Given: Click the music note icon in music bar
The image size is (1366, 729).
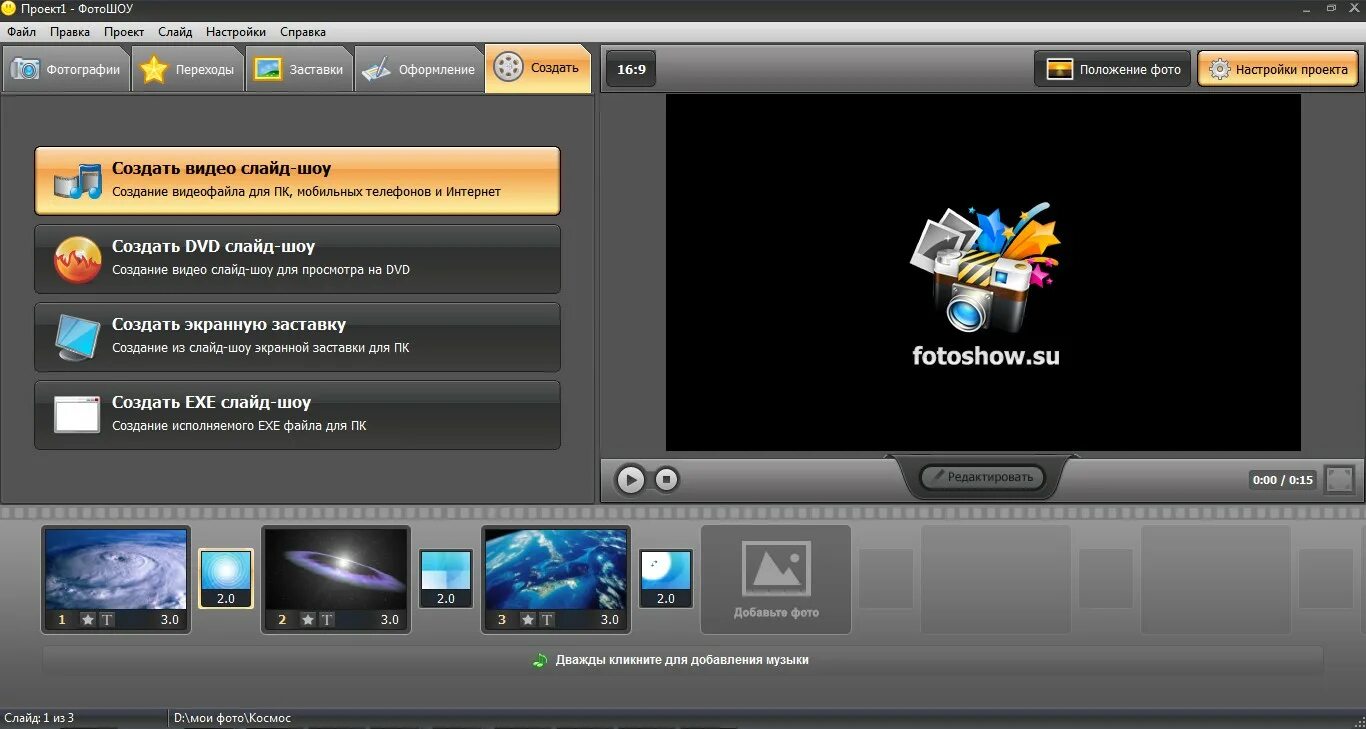Looking at the screenshot, I should point(540,660).
